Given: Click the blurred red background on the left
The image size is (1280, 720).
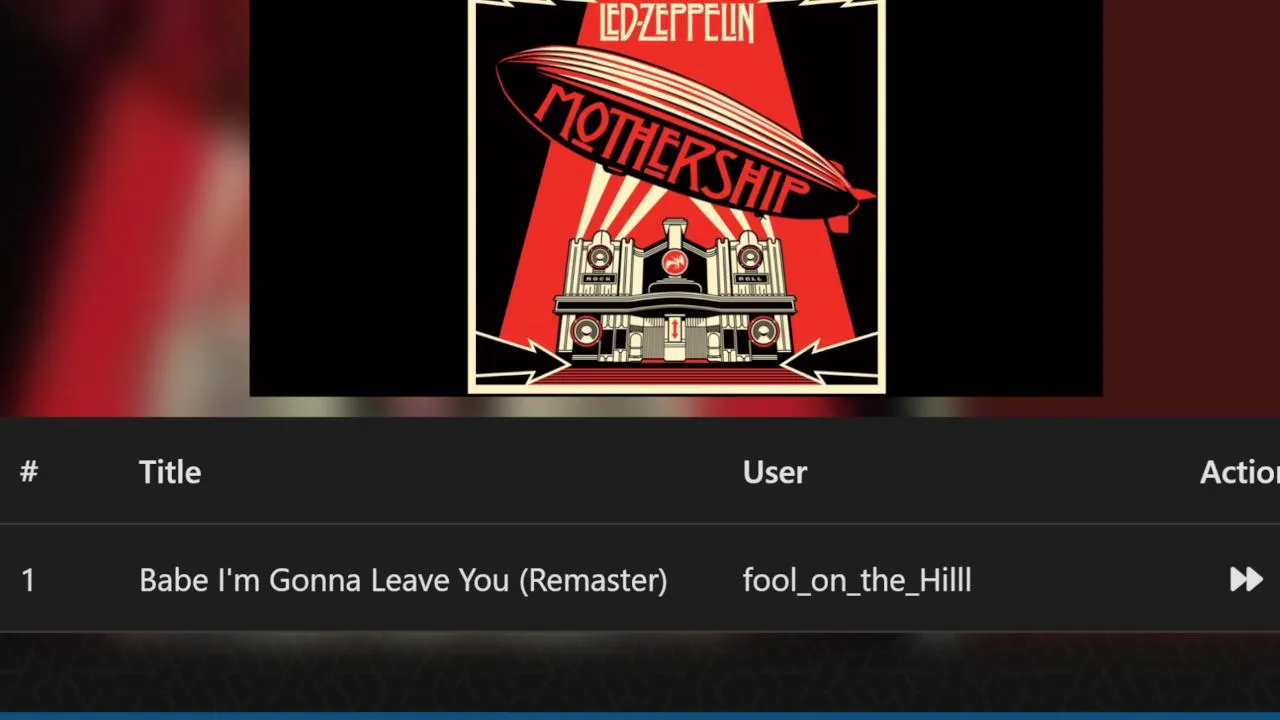Looking at the screenshot, I should 124,200.
